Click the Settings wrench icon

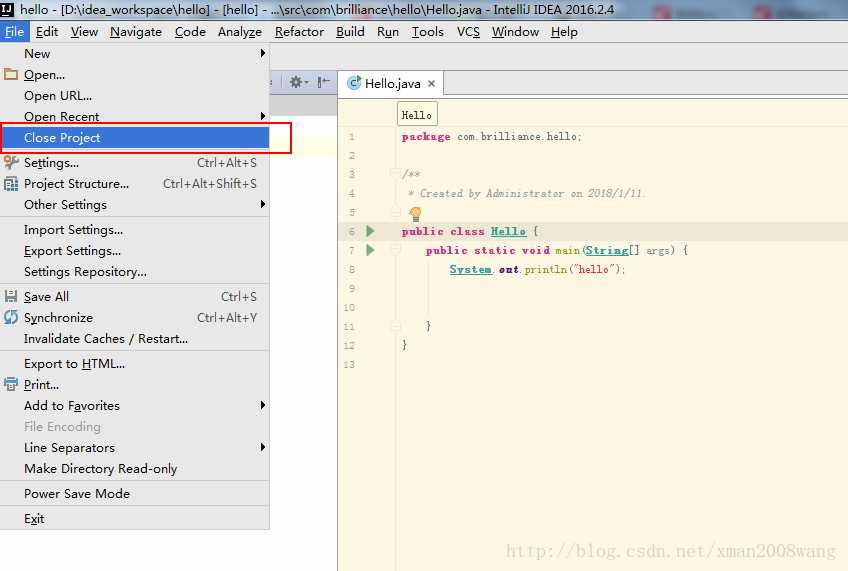point(11,162)
